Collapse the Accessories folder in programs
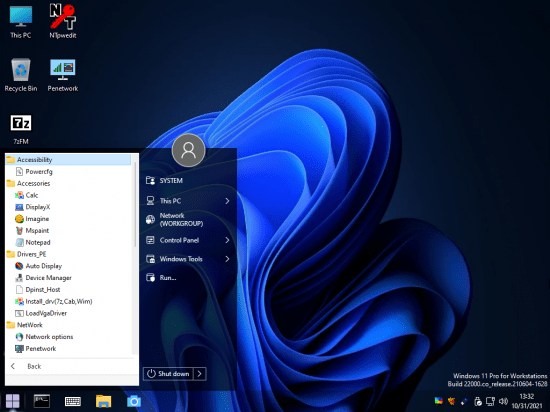The width and height of the screenshot is (550, 412). coord(33,183)
